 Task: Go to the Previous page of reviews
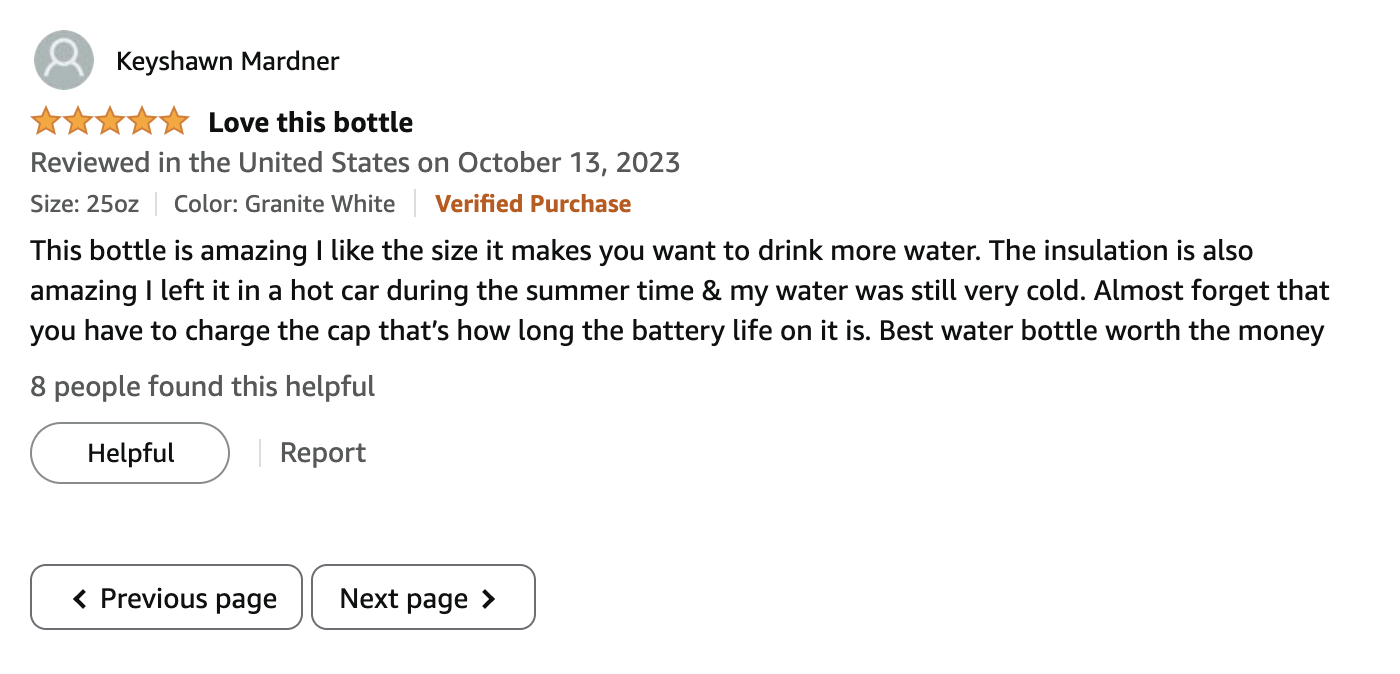pyautogui.click(x=166, y=597)
